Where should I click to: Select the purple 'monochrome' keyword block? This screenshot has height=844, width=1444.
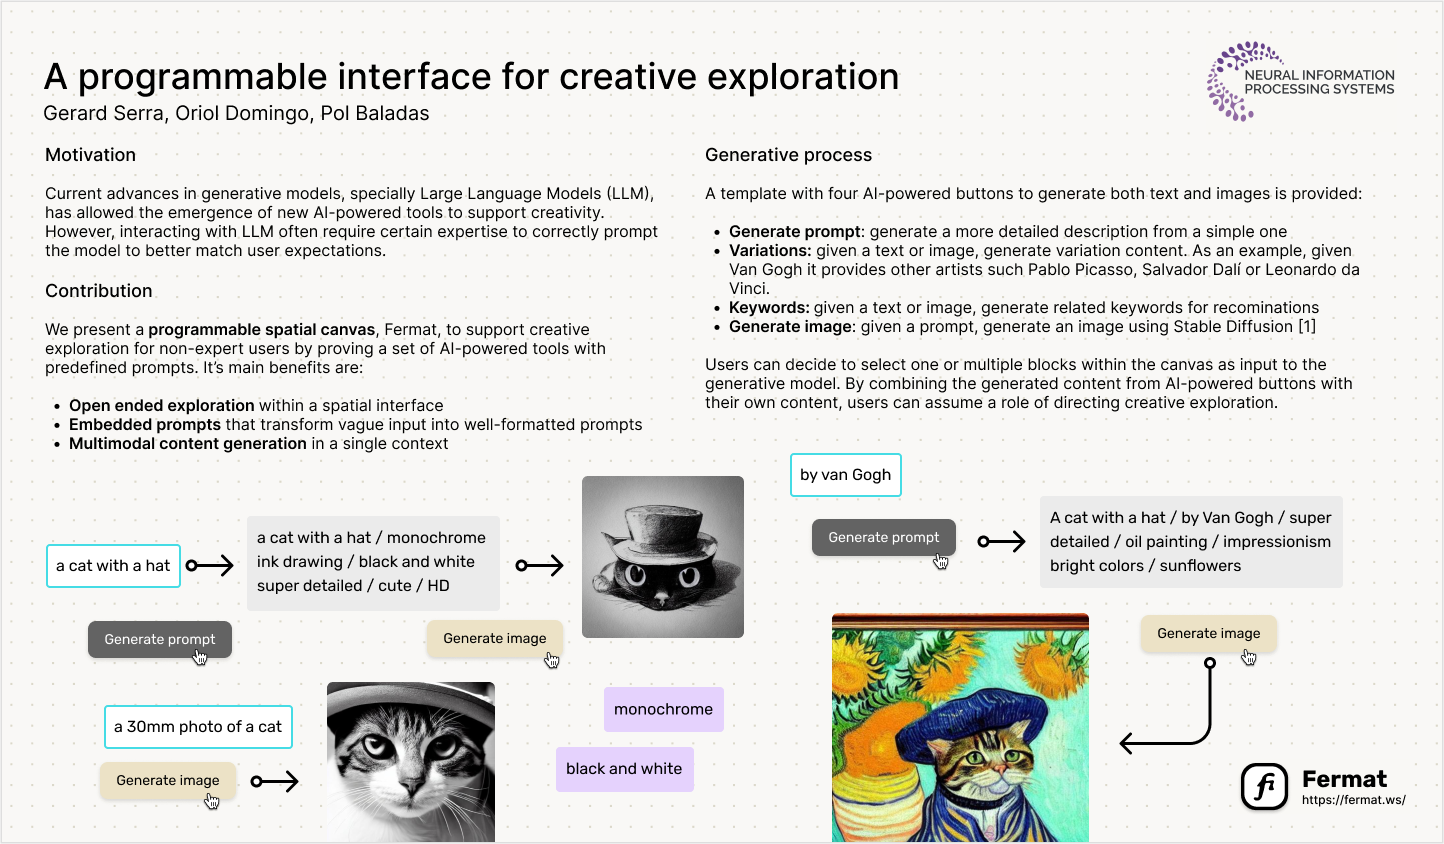click(x=663, y=709)
